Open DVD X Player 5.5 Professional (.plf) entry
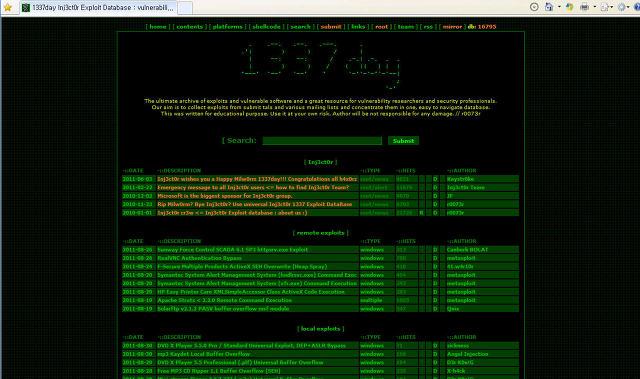 tap(240, 362)
